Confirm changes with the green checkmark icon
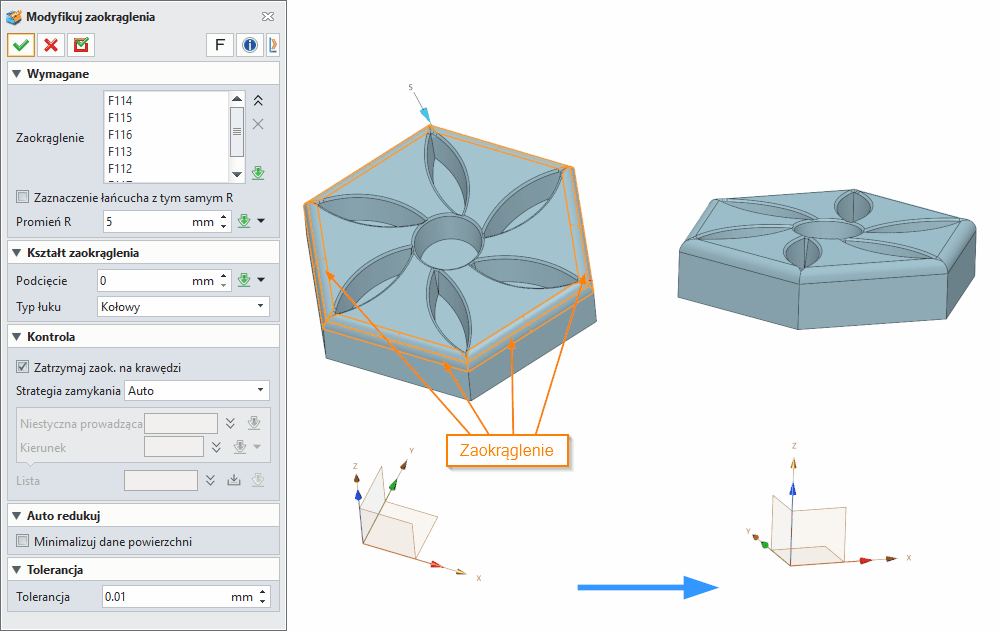1000x631 pixels. [21, 44]
